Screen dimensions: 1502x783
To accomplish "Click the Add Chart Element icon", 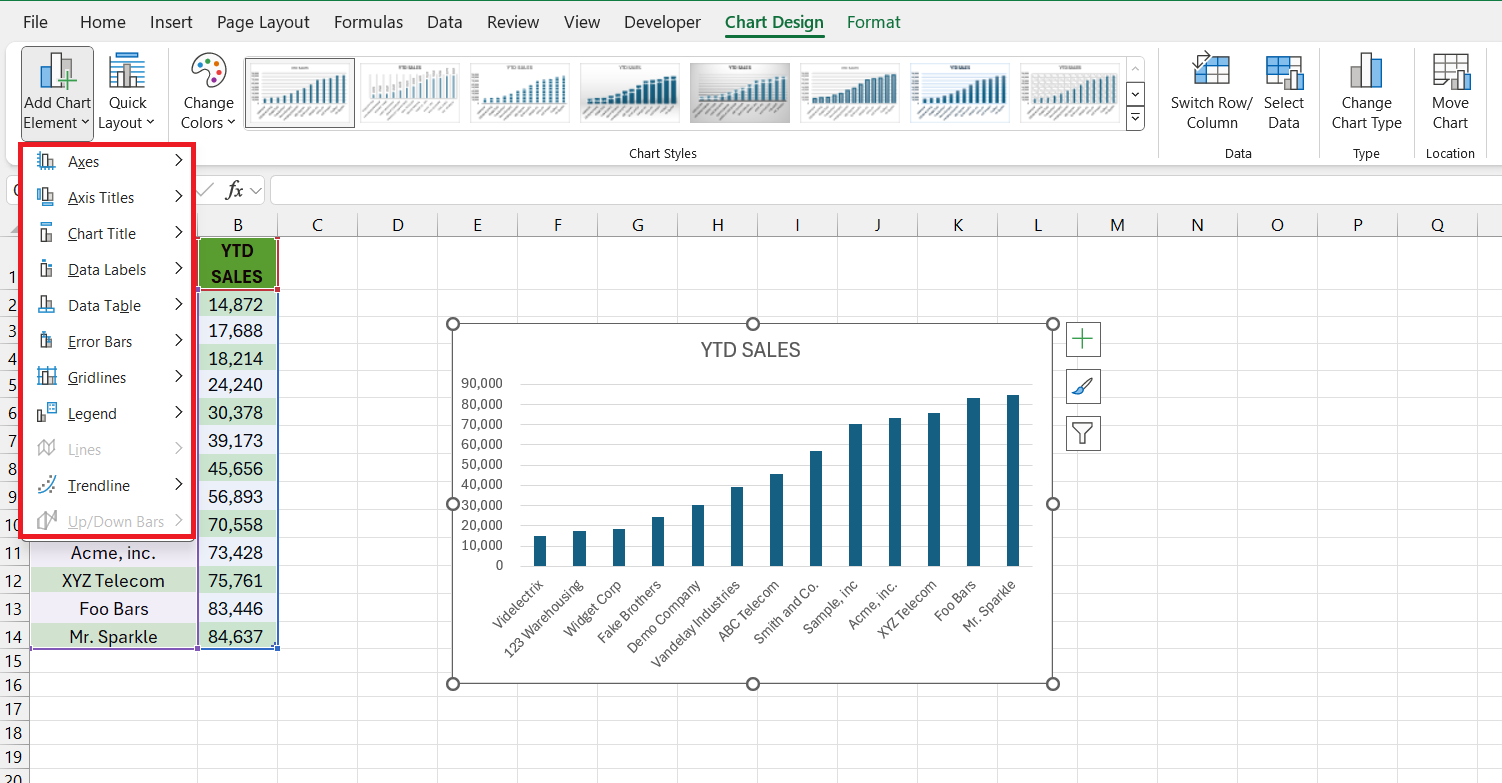I will [56, 92].
